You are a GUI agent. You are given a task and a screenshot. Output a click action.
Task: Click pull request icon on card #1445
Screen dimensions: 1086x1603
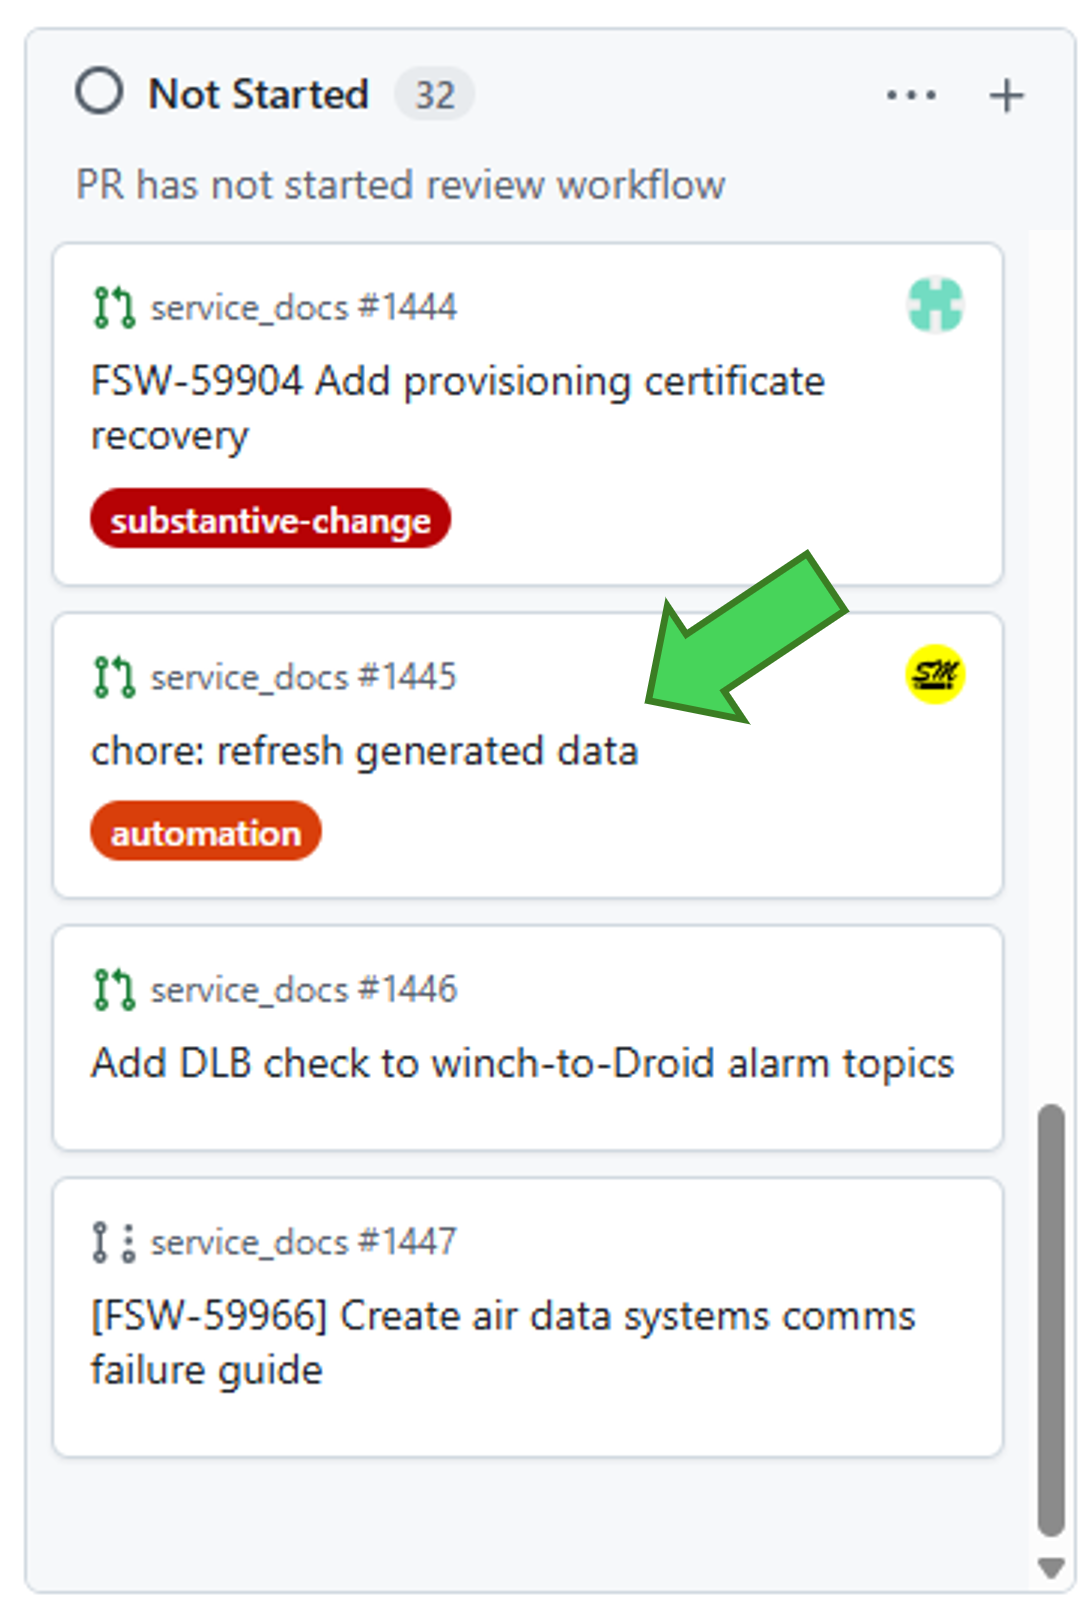pyautogui.click(x=114, y=677)
